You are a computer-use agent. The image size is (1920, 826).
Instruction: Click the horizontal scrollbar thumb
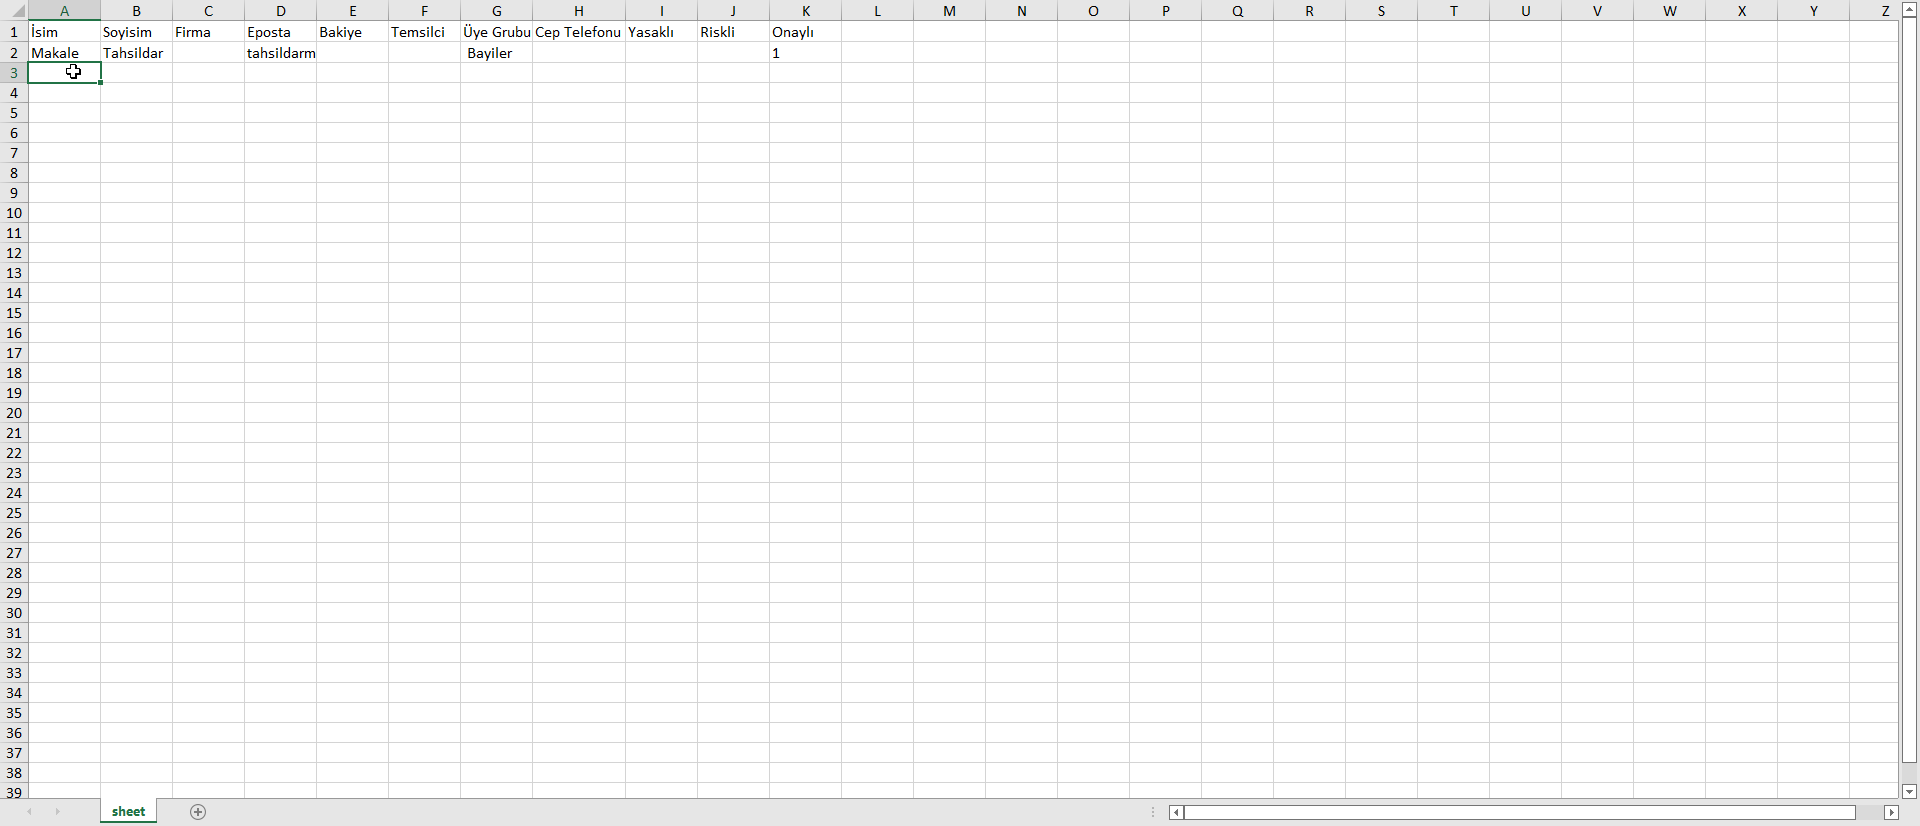pyautogui.click(x=1520, y=812)
